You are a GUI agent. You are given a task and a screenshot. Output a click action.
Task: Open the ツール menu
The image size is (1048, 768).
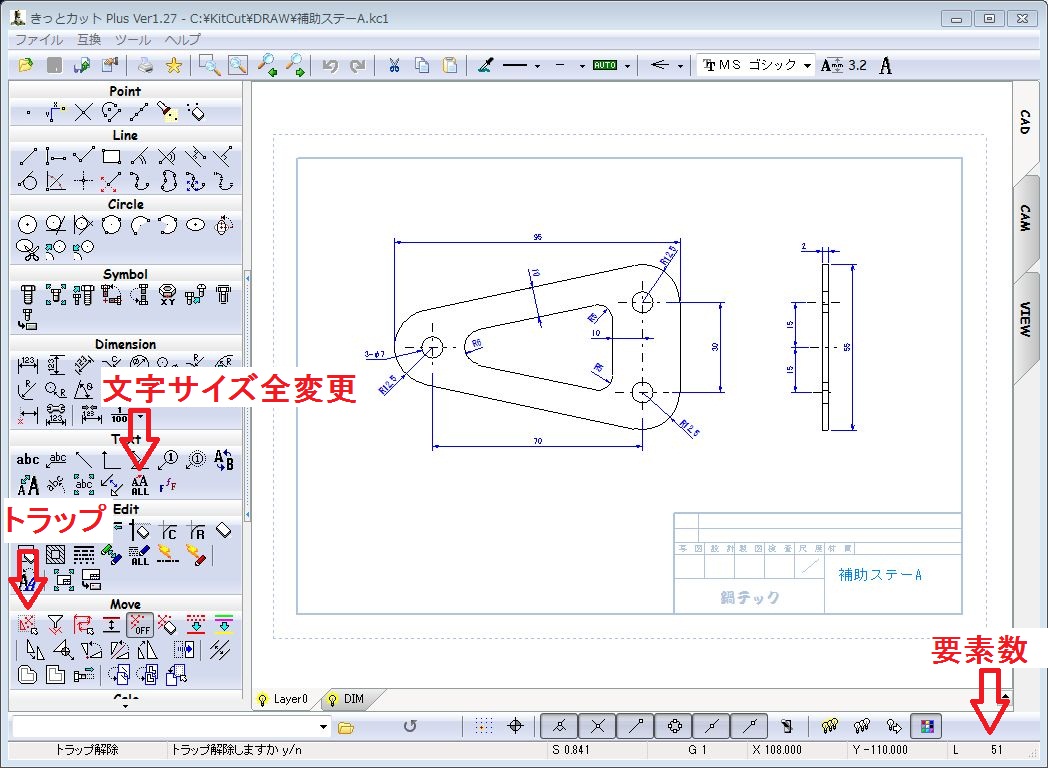tap(132, 39)
